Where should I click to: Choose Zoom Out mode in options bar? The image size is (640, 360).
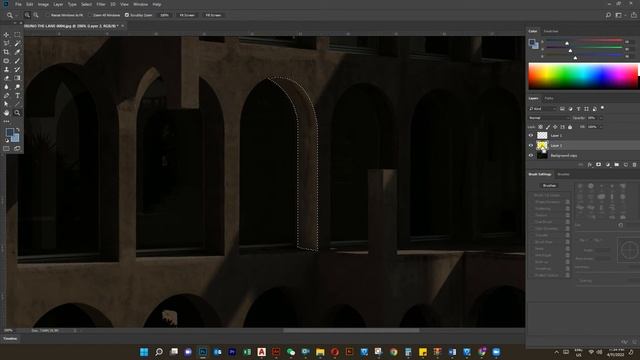pos(36,15)
